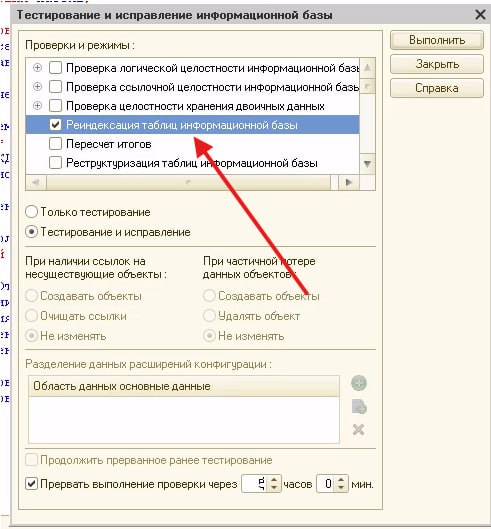
Task: Select the Только тестирование radio button
Action: pos(31,212)
